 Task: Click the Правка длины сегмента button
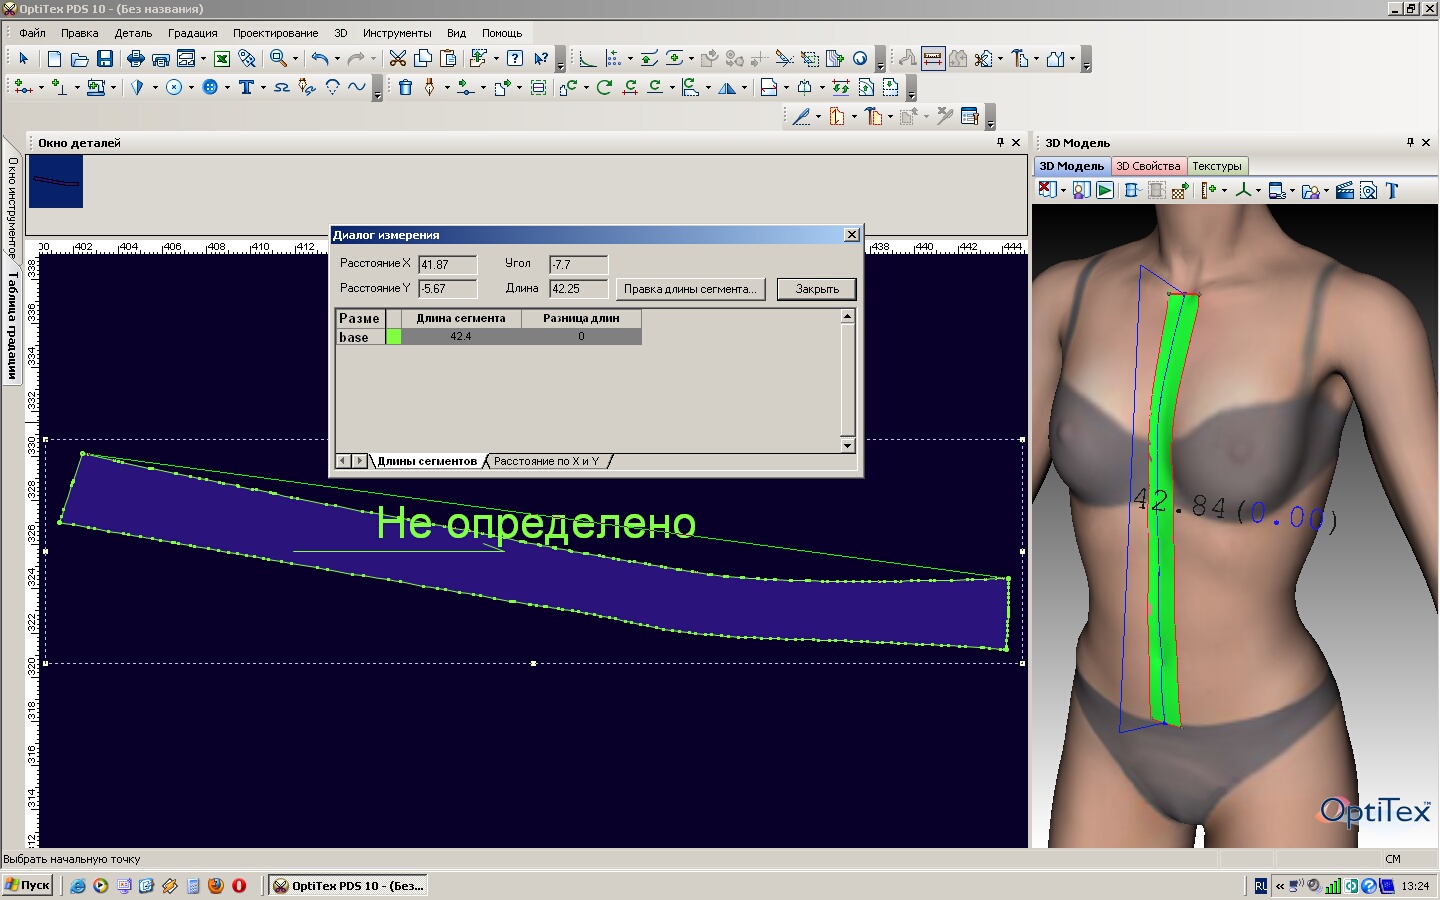click(690, 289)
